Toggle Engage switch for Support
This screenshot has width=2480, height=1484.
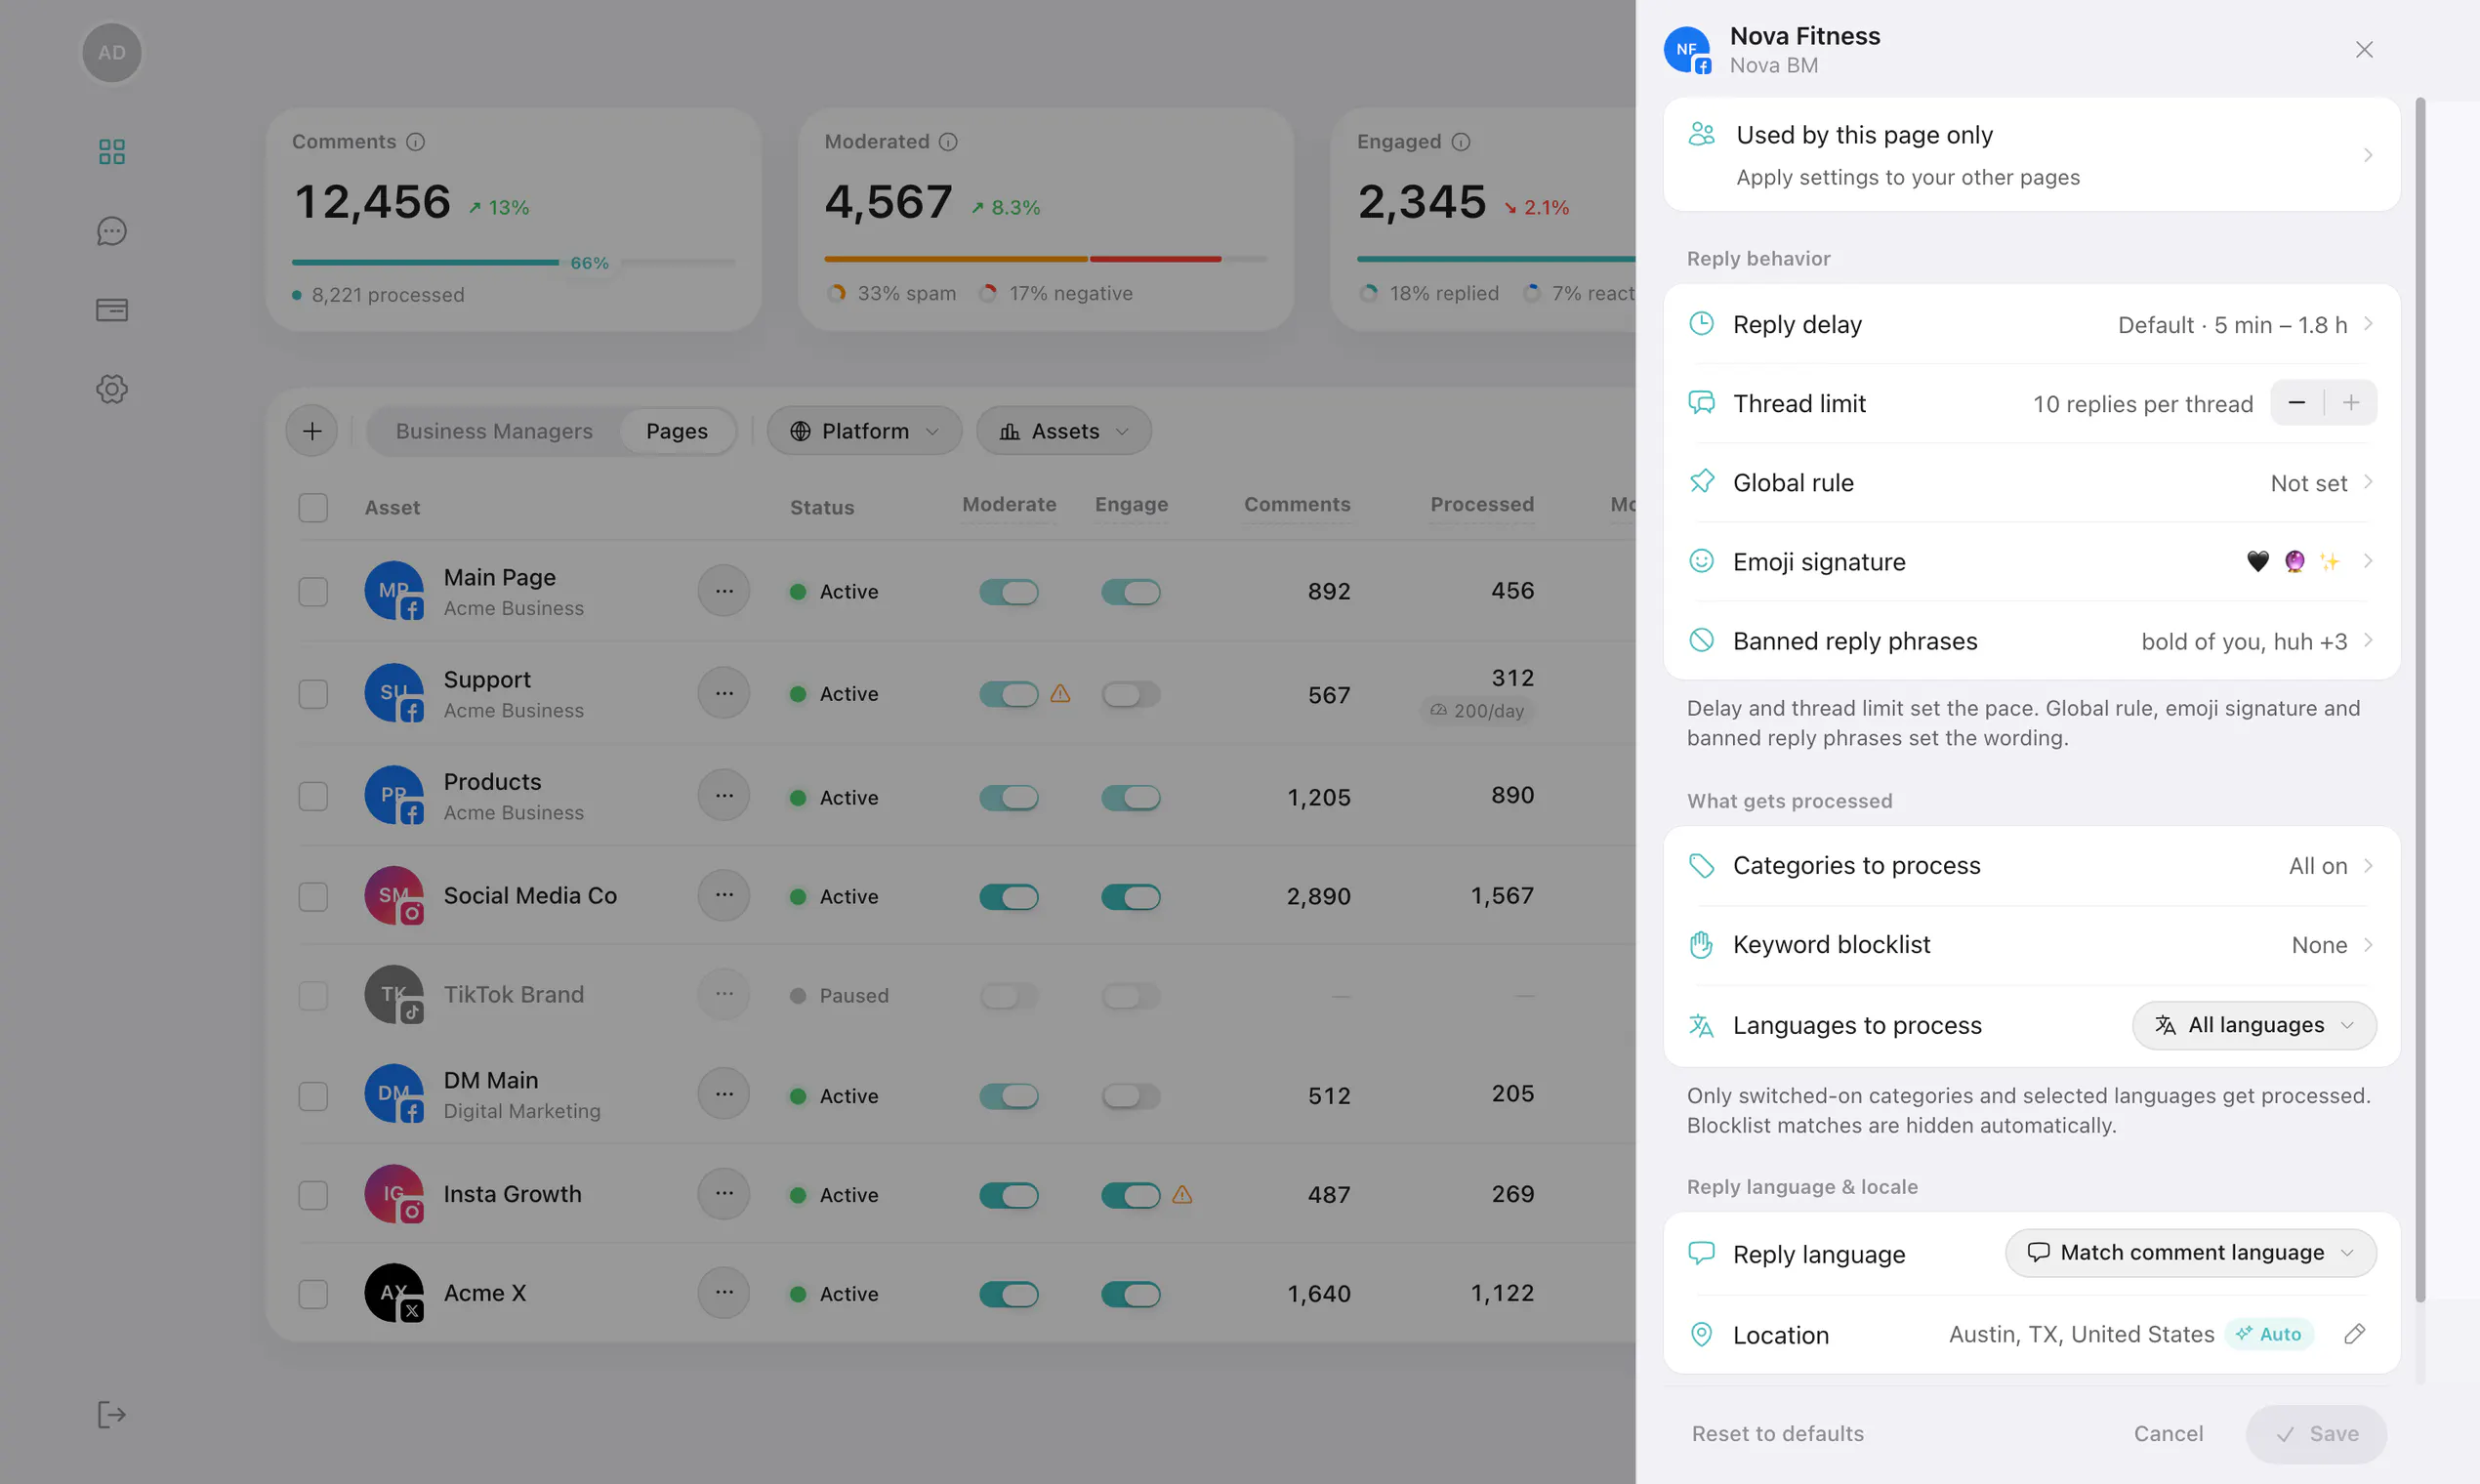pyautogui.click(x=1131, y=694)
